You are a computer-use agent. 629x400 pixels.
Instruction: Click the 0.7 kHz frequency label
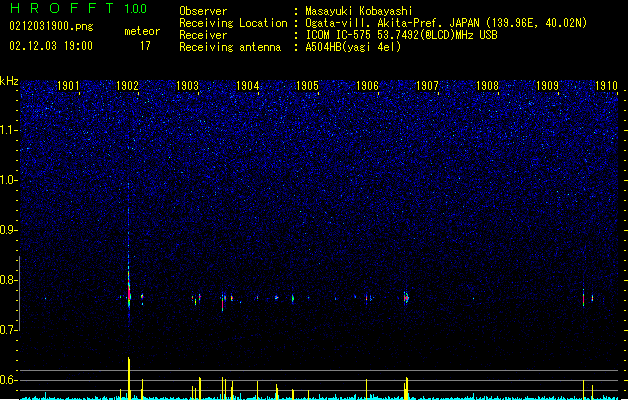point(8,330)
